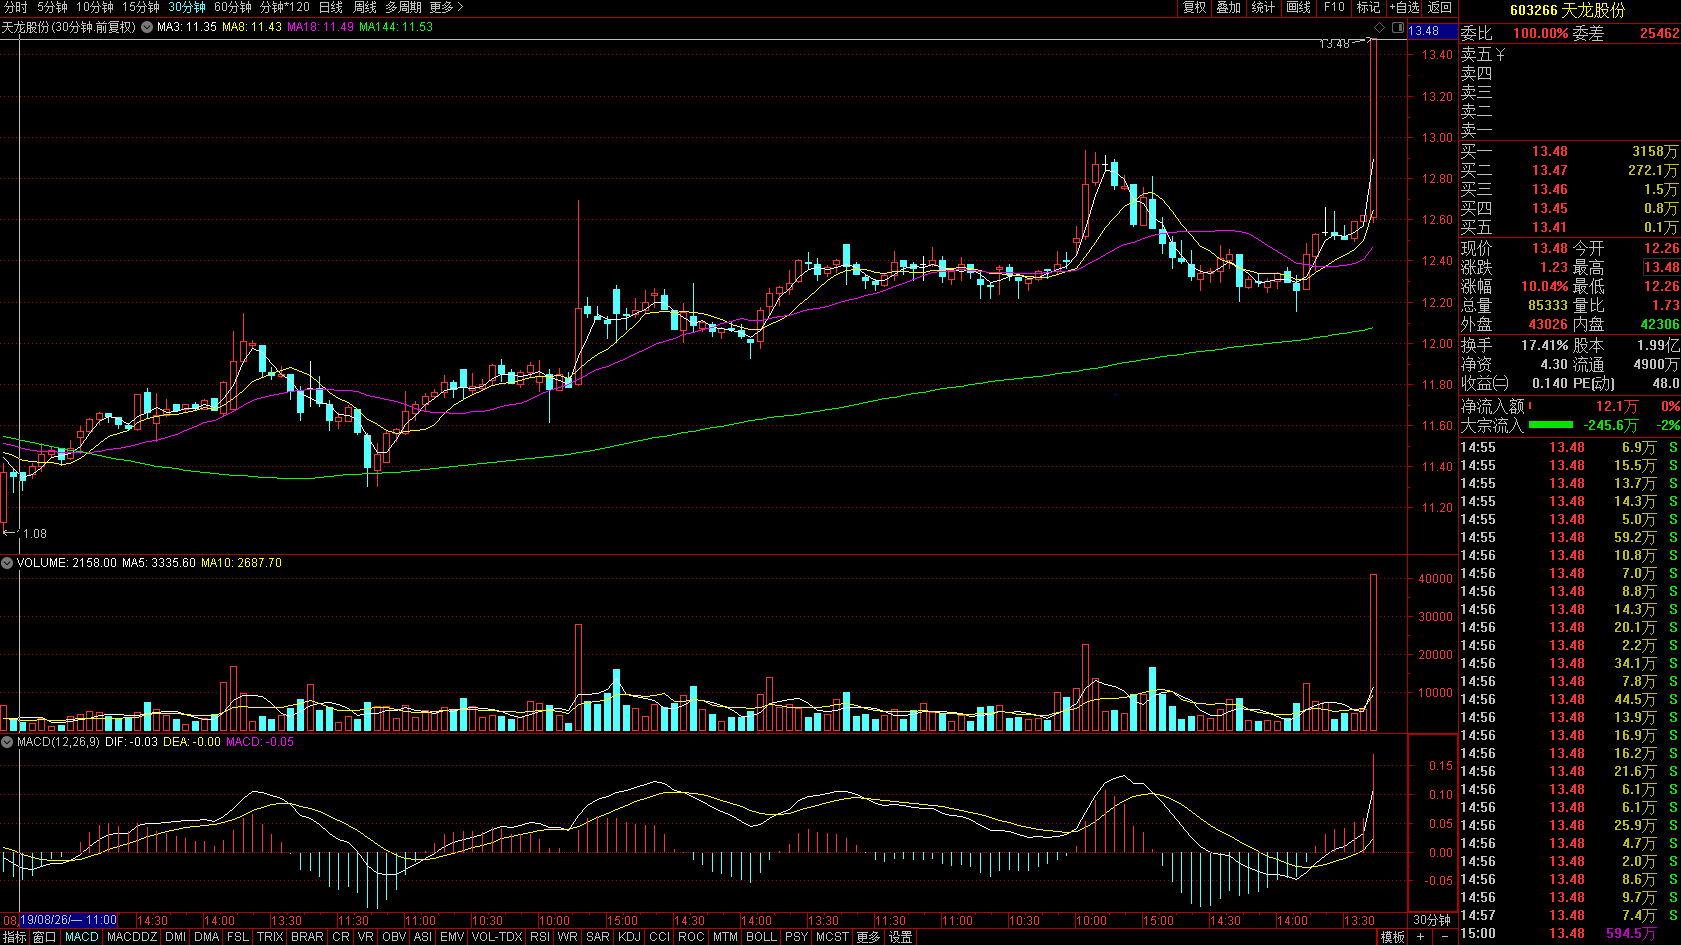Select the 分钟*120 period
The width and height of the screenshot is (1681, 945).
pos(285,7)
